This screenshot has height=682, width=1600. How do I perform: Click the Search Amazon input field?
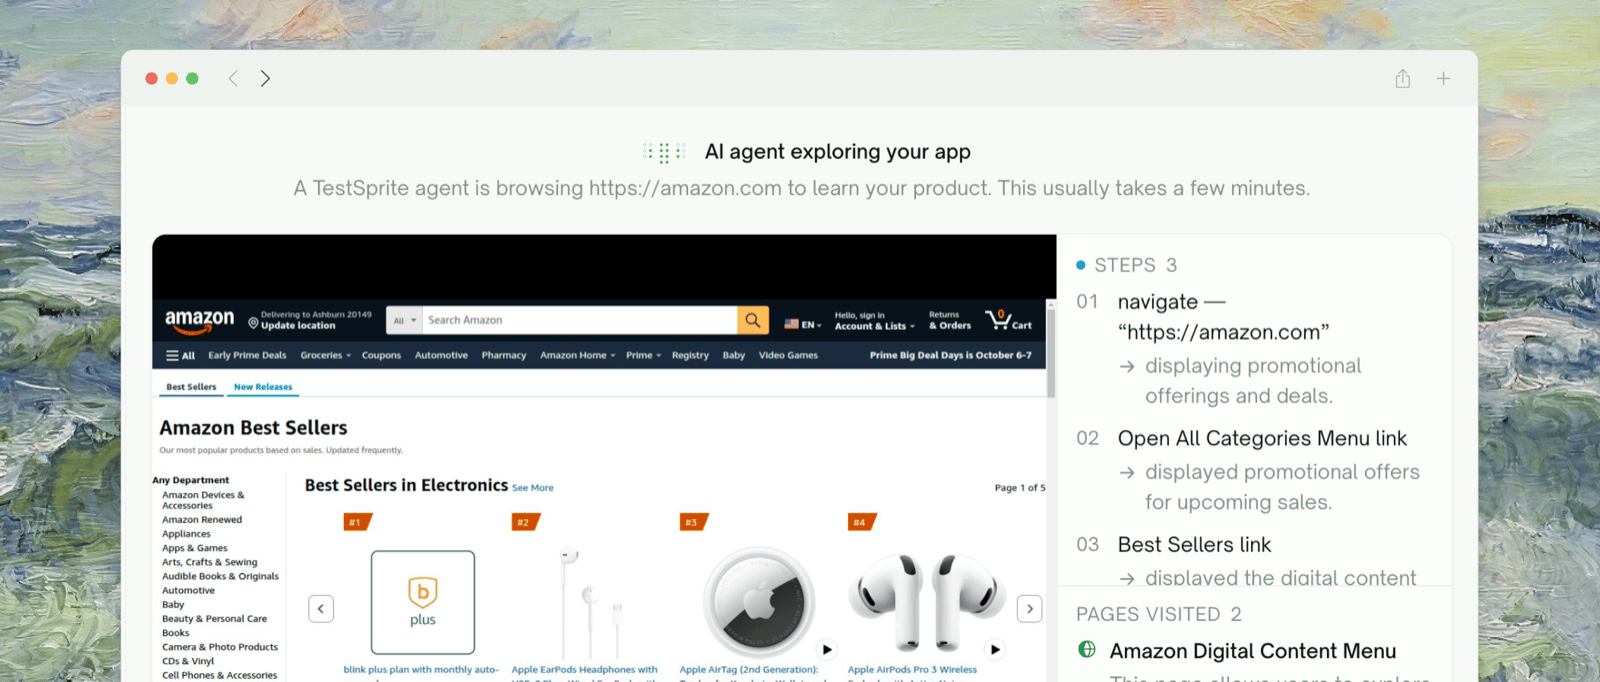click(579, 320)
